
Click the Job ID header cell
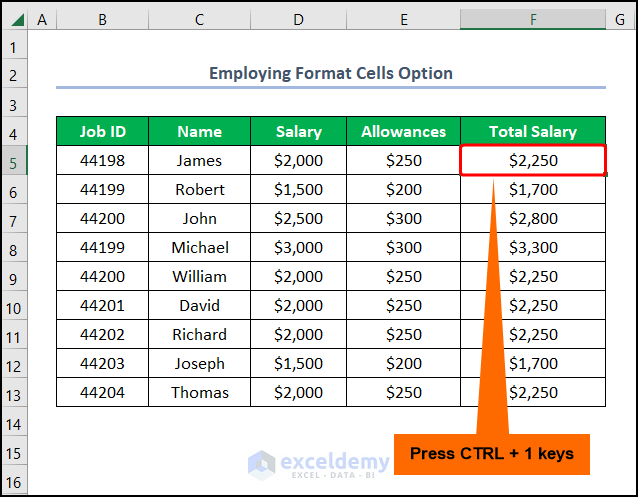[x=102, y=132]
